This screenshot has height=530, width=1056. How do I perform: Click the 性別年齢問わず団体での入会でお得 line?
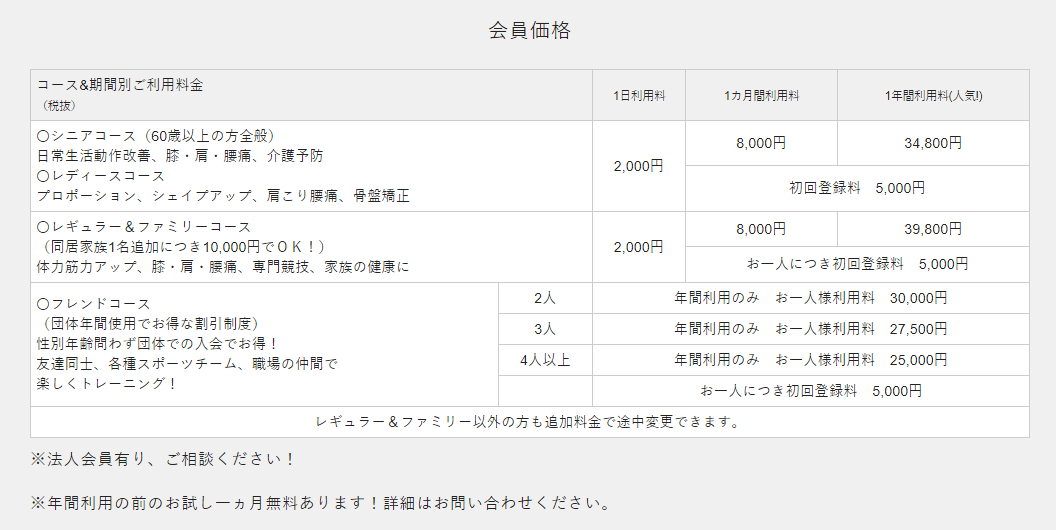coord(158,343)
